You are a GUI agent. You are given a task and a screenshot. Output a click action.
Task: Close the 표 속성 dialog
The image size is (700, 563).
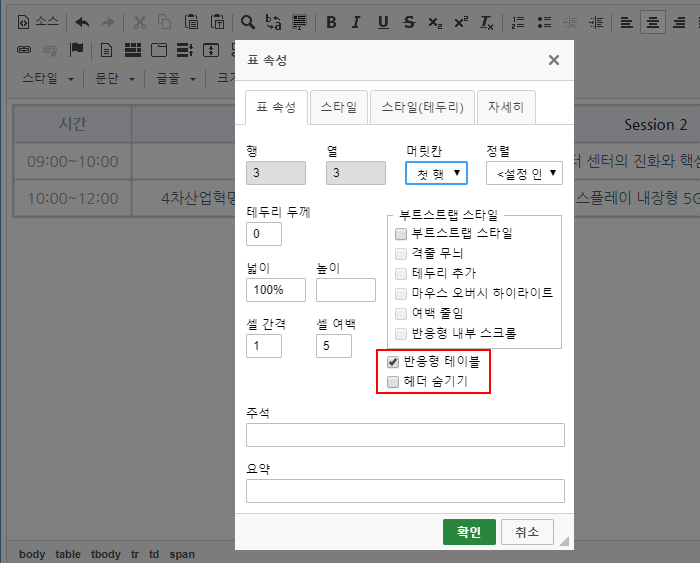pyautogui.click(x=554, y=60)
